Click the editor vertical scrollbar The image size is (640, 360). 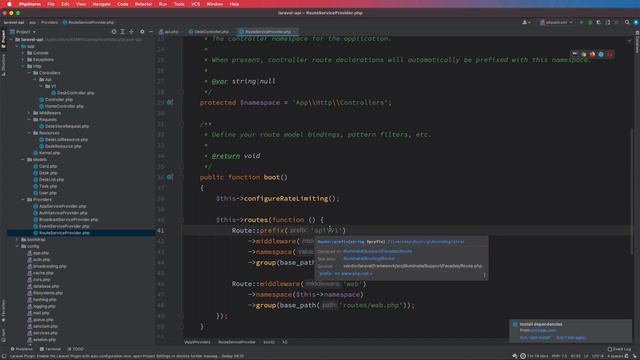(632, 192)
